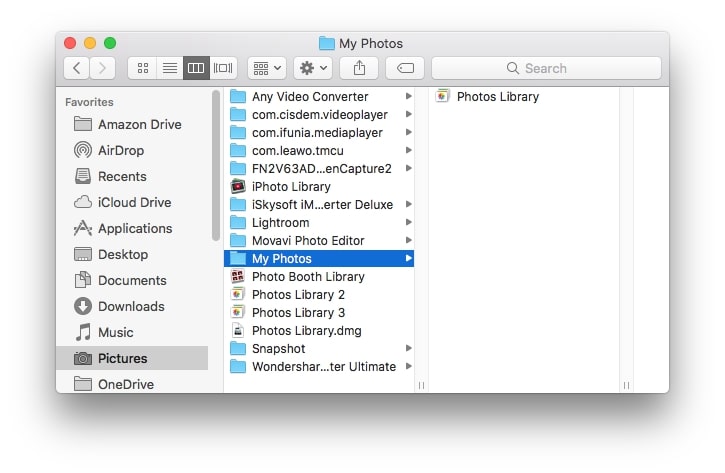
Task: Select Pictures in the sidebar
Action: point(133,358)
